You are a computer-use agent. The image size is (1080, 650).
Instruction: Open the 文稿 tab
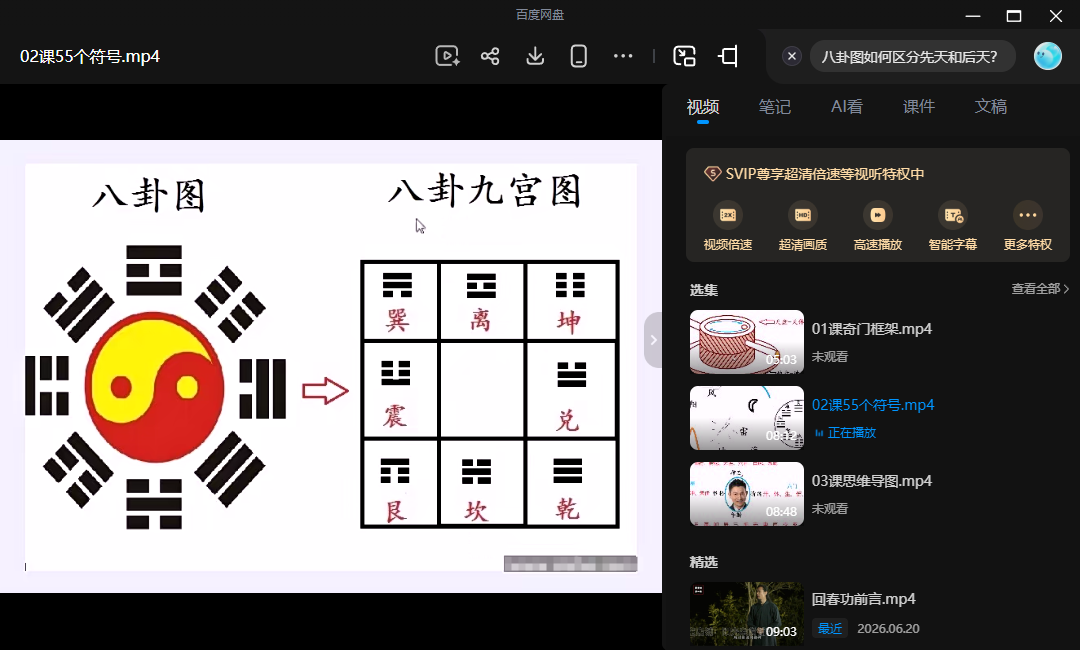pos(990,107)
